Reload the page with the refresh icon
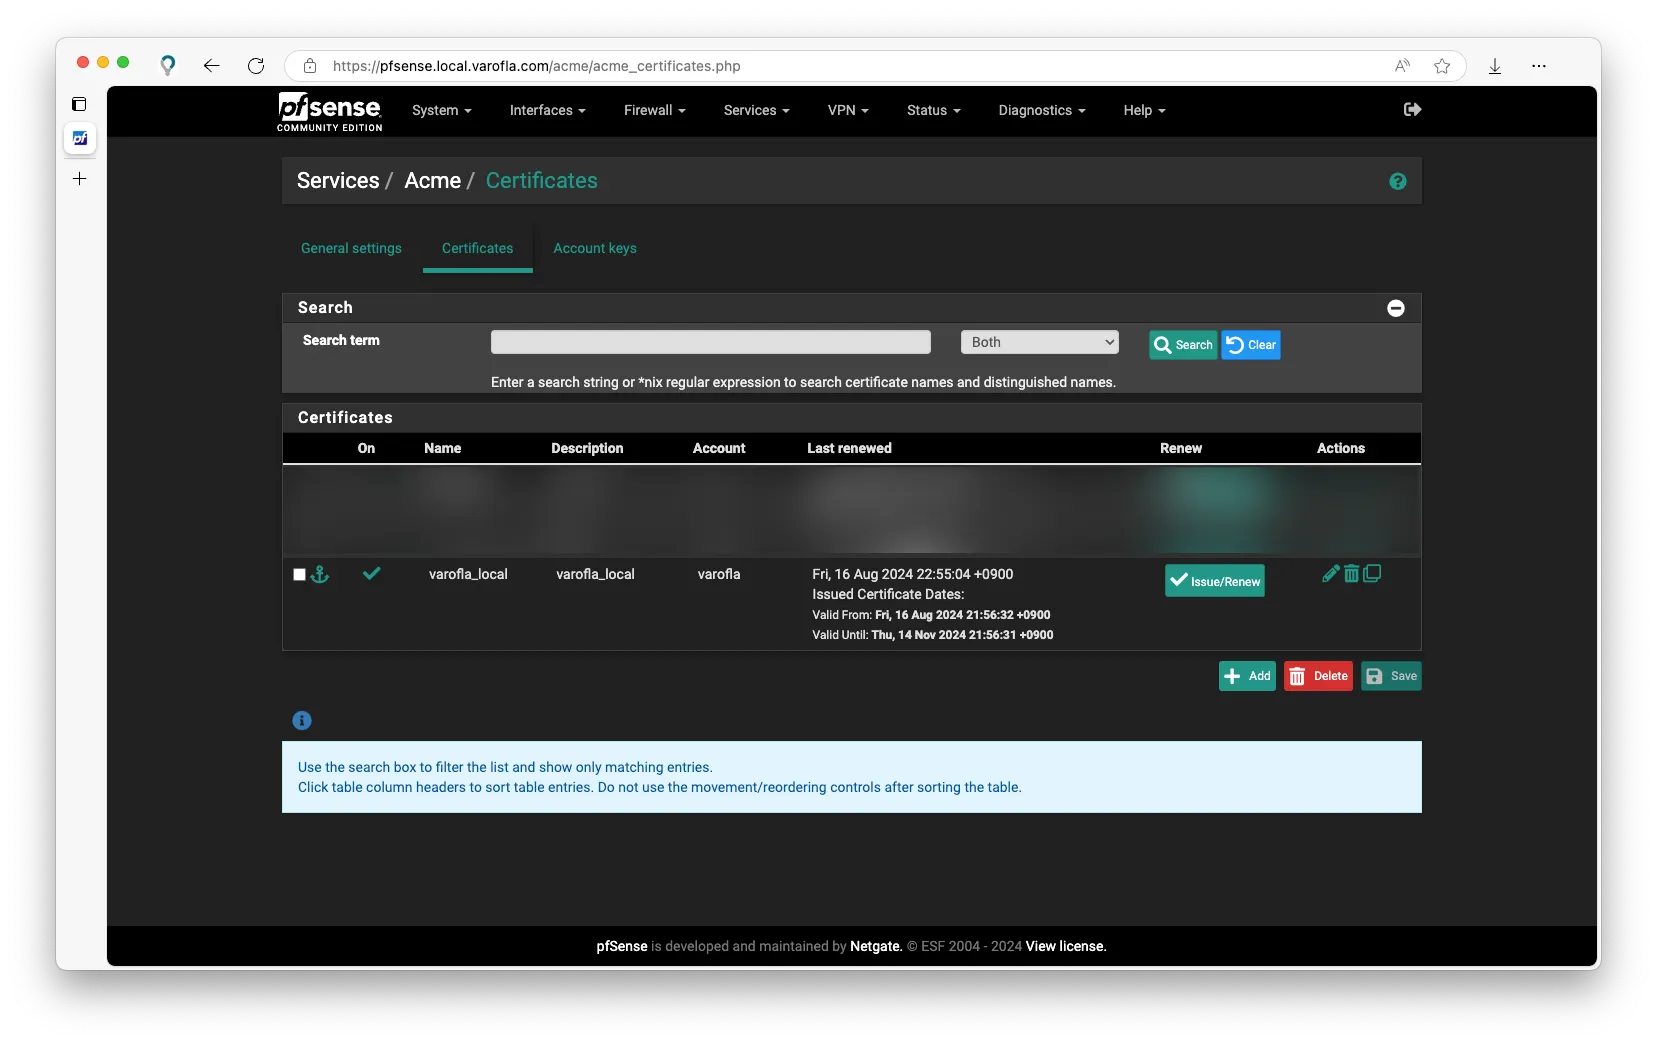Image resolution: width=1657 pixels, height=1044 pixels. tap(256, 66)
